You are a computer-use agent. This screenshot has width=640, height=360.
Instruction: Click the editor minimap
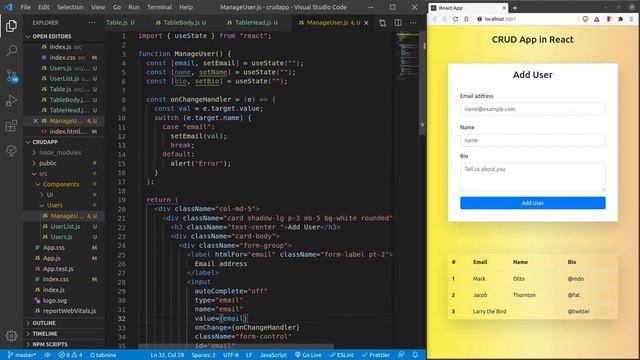point(407,57)
